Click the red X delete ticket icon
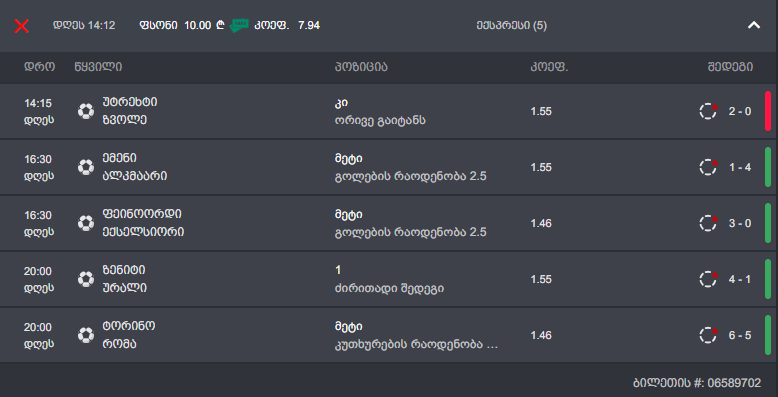This screenshot has height=397, width=778. coord(21,26)
